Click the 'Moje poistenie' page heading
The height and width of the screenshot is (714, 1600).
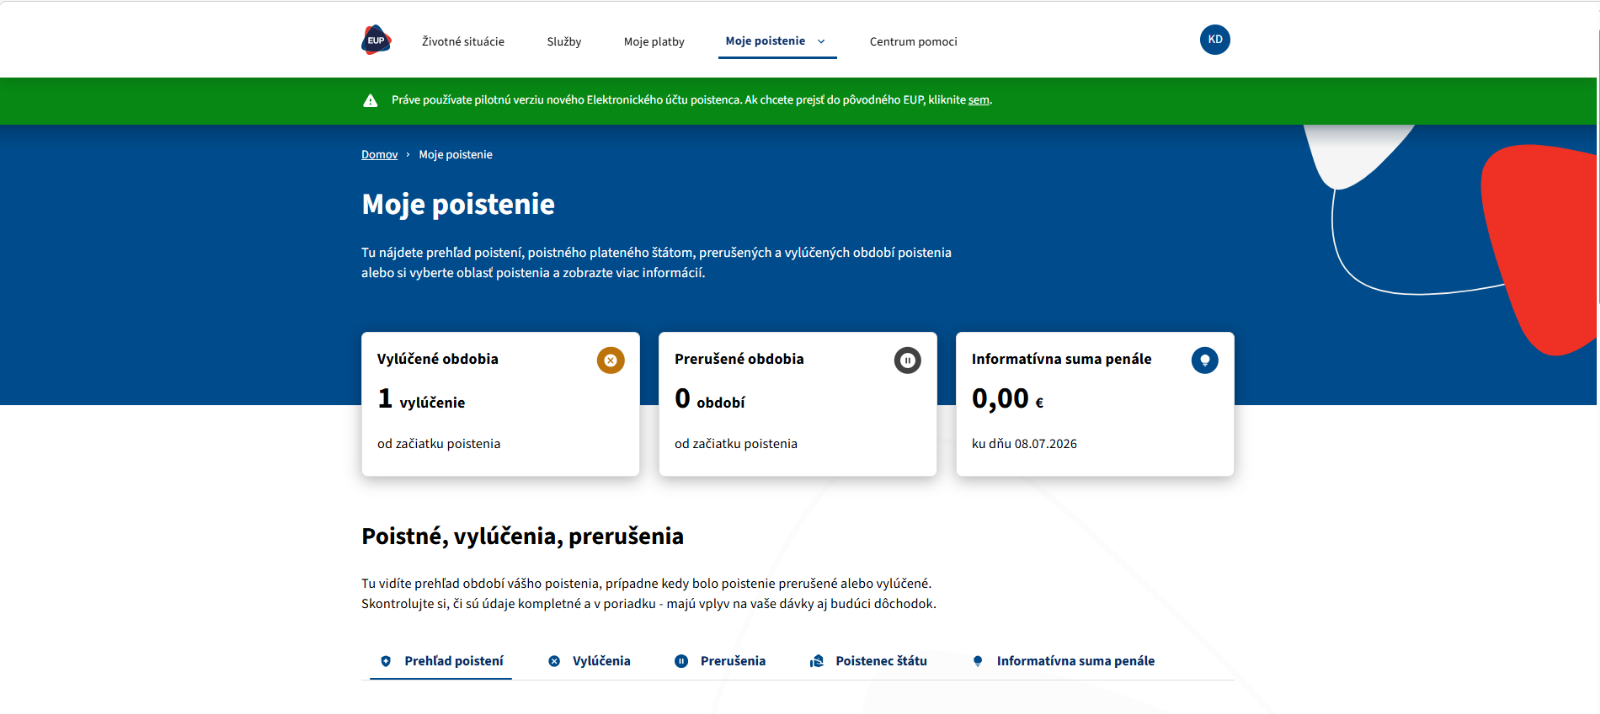click(x=458, y=204)
